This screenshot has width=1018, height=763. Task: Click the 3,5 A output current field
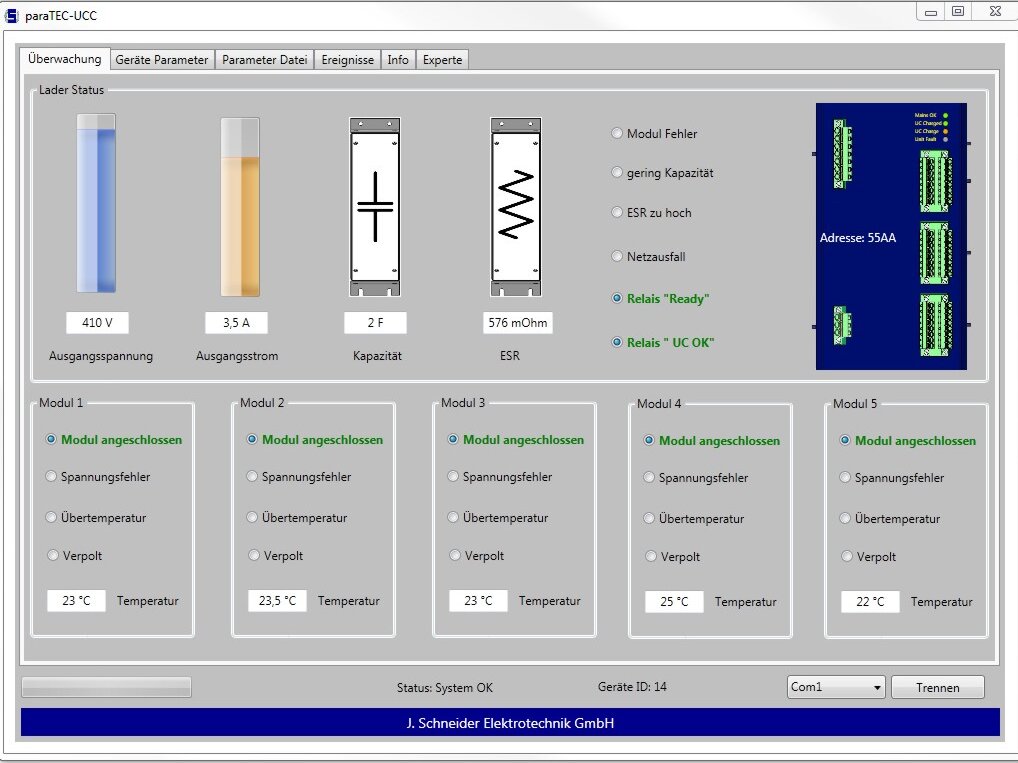click(x=236, y=323)
